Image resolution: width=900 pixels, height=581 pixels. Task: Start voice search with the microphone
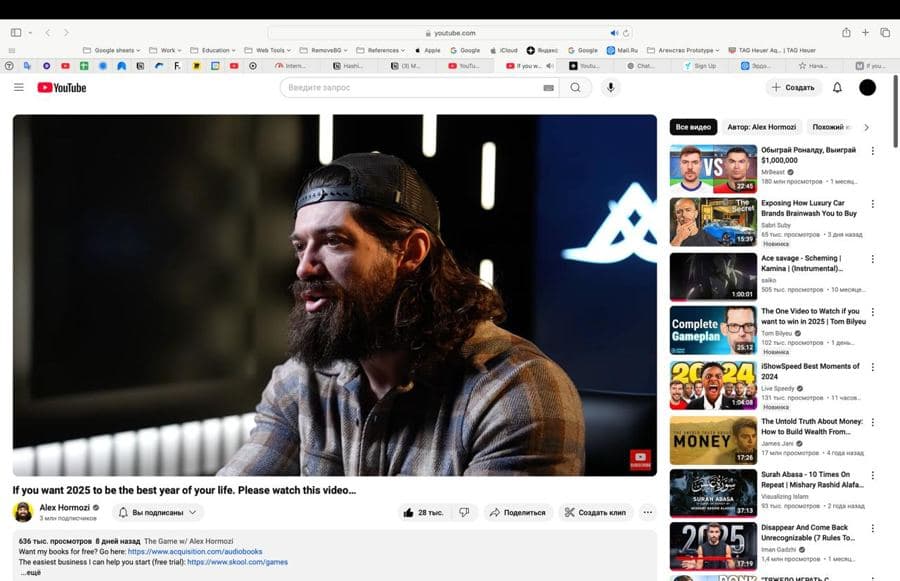pos(611,87)
